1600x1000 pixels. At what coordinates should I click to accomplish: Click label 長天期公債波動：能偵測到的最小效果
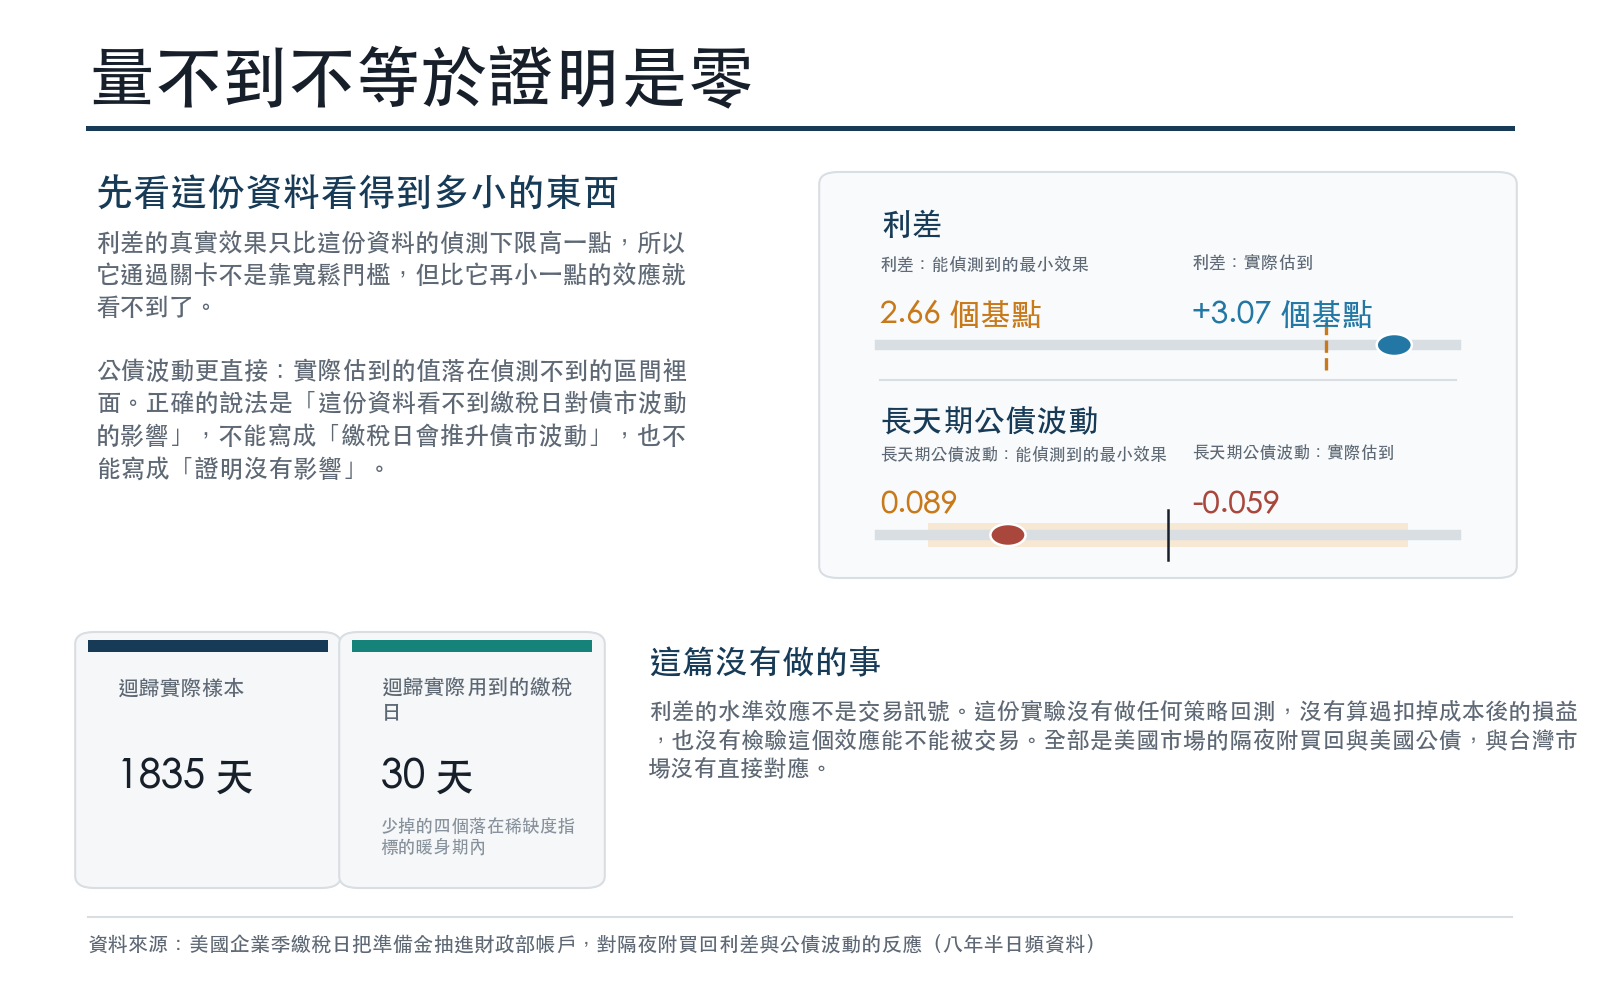[1023, 454]
